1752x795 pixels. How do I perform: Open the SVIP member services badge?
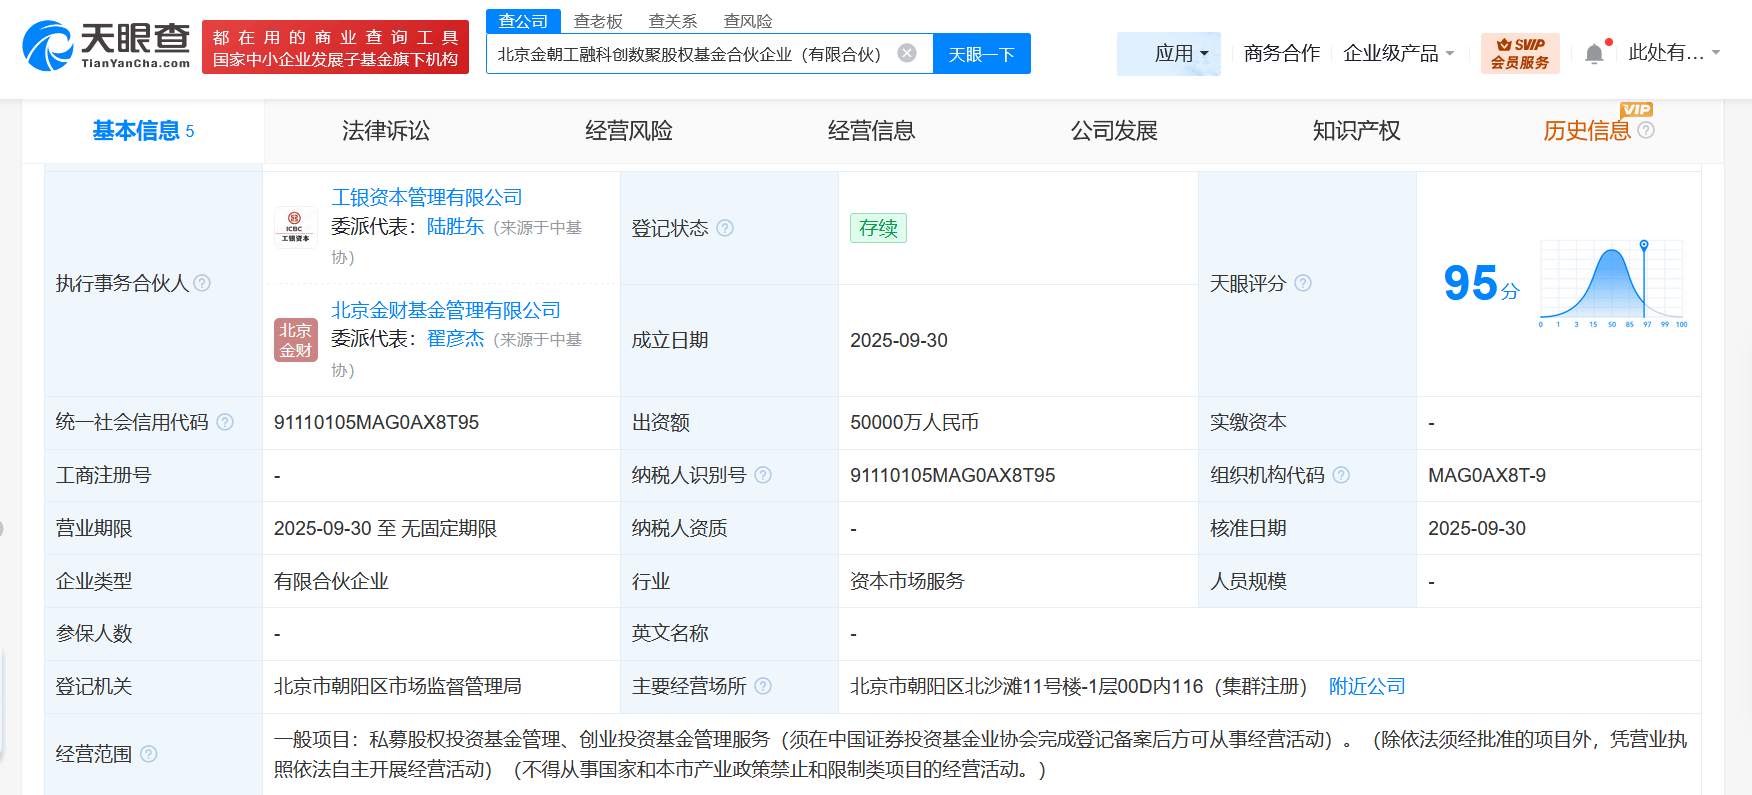point(1519,54)
